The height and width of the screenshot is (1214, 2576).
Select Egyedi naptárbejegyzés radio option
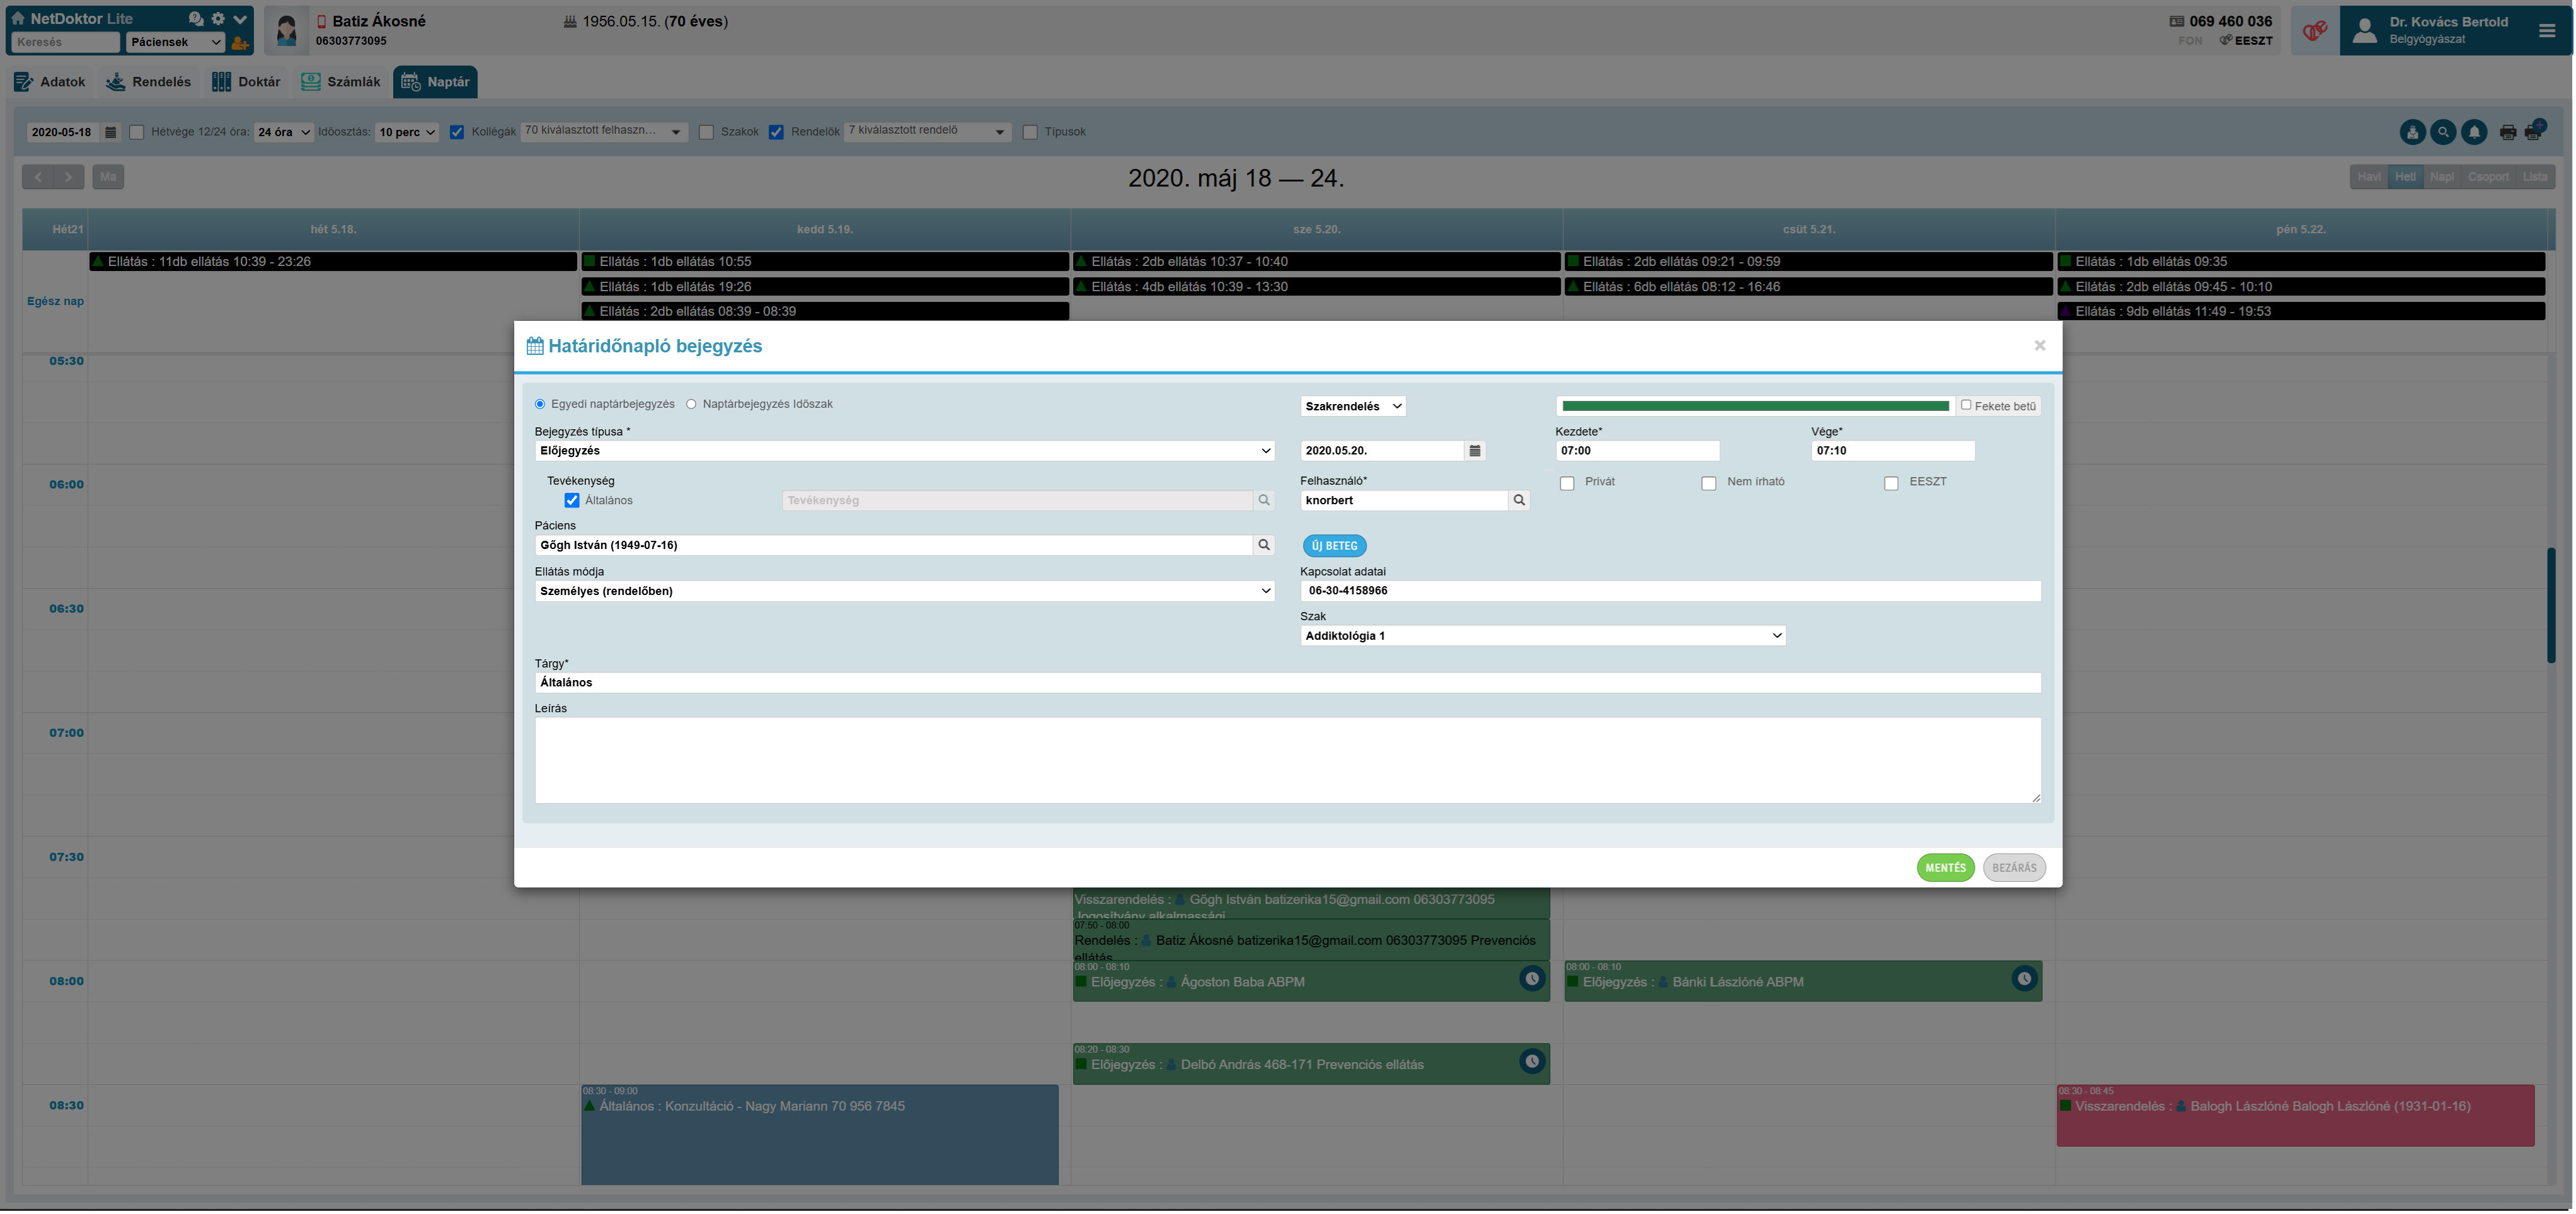click(540, 405)
